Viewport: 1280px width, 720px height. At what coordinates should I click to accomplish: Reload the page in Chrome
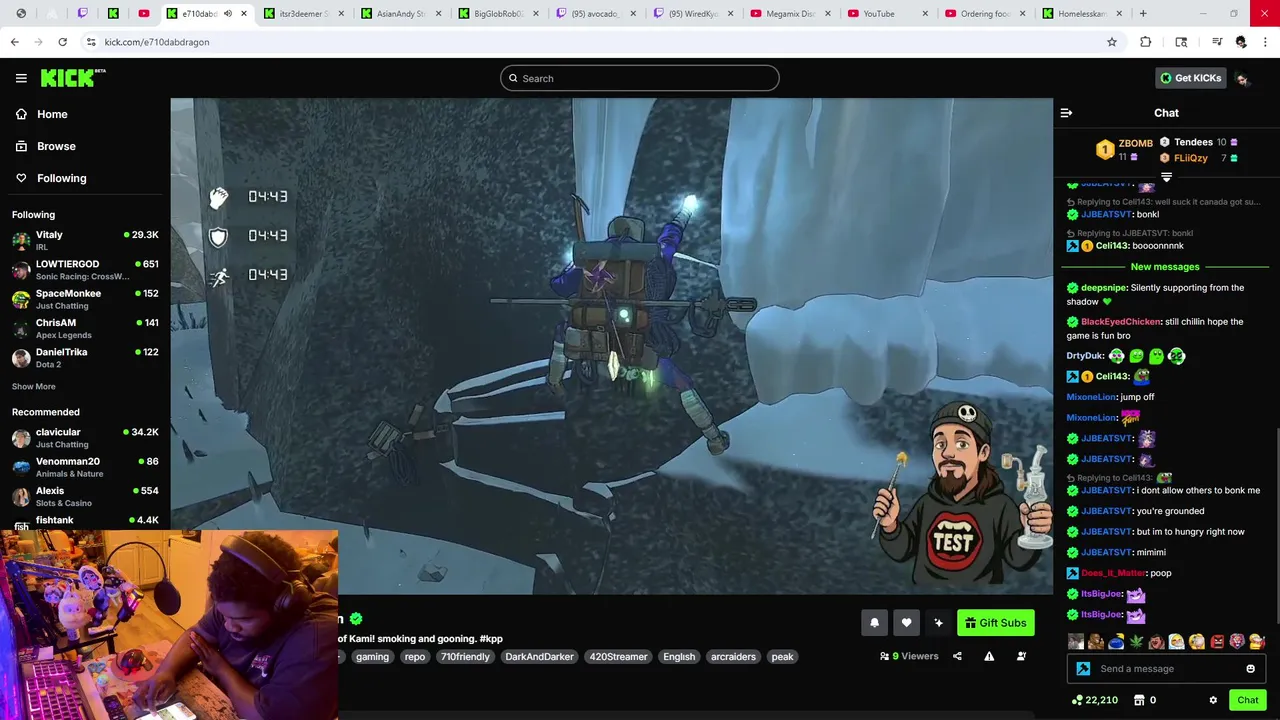click(62, 42)
